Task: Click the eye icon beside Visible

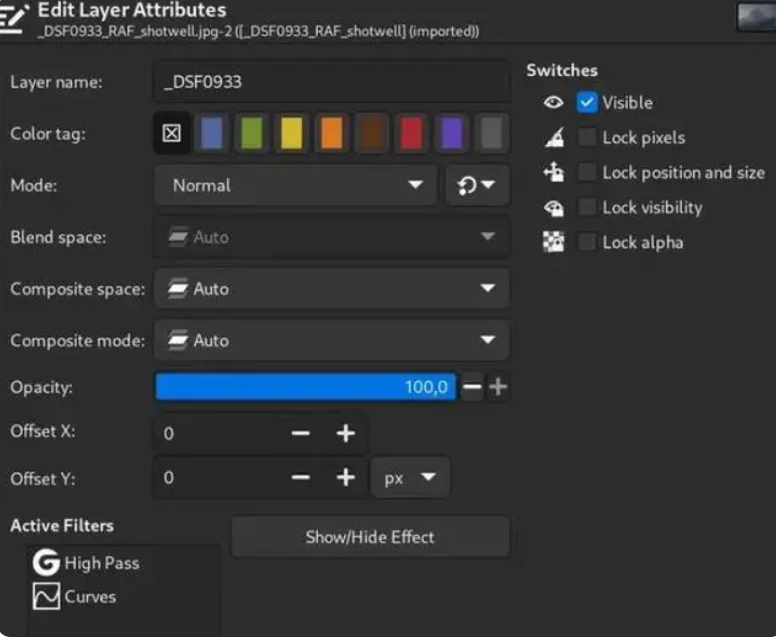Action: point(553,102)
